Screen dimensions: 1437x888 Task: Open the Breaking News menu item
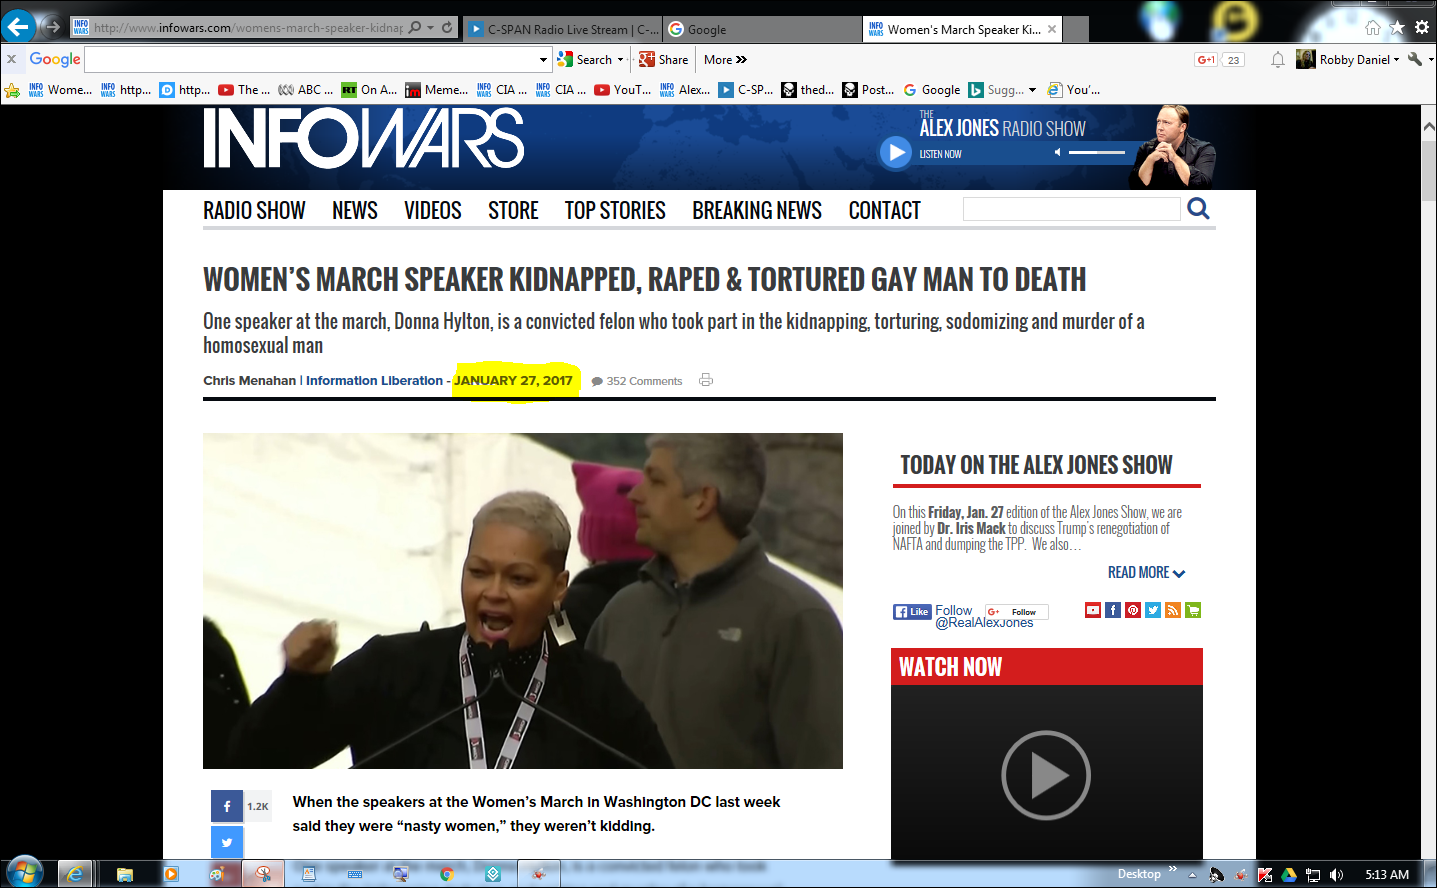point(756,211)
